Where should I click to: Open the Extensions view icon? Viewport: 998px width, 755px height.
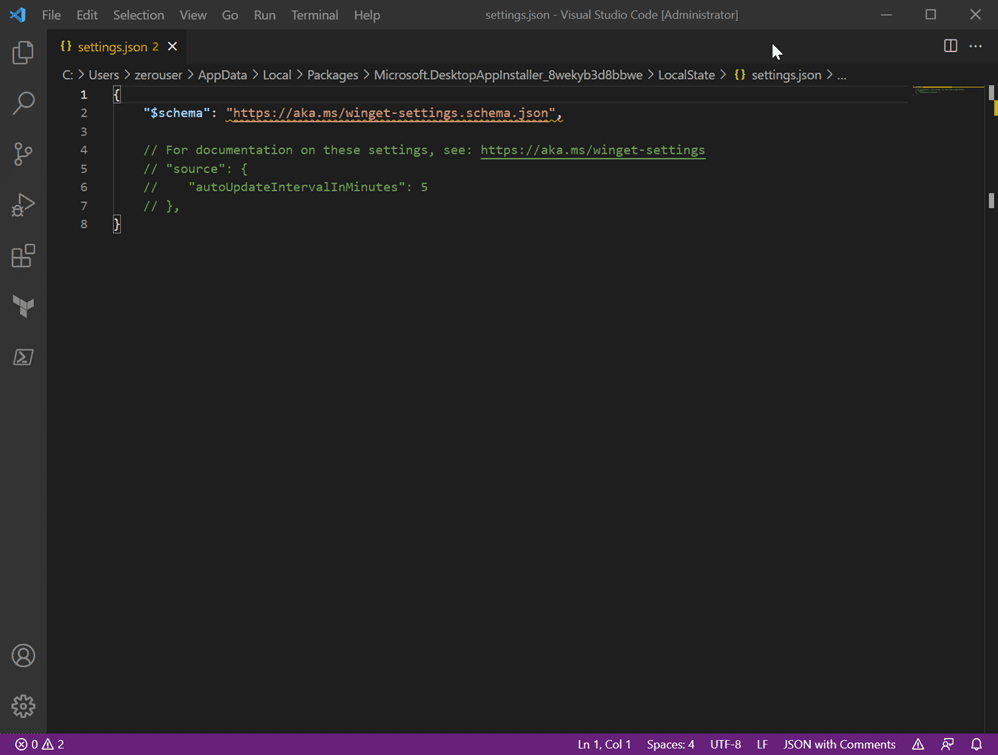[x=23, y=256]
